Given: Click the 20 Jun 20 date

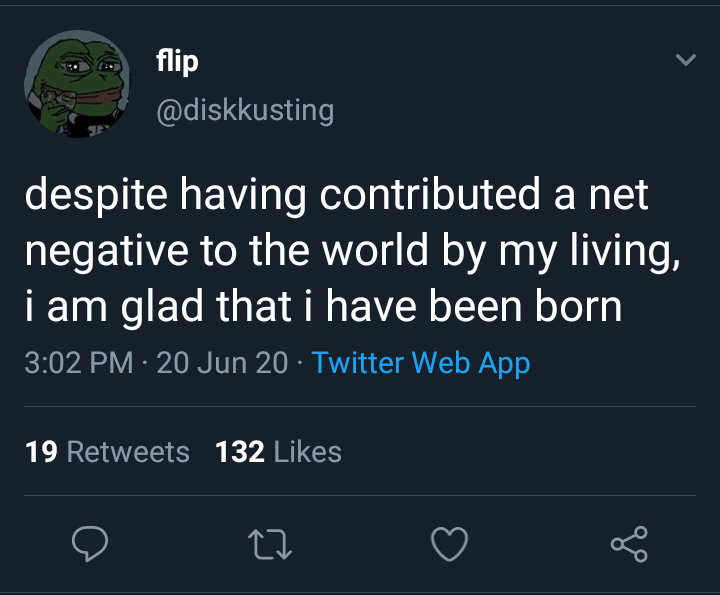Looking at the screenshot, I should (222, 362).
